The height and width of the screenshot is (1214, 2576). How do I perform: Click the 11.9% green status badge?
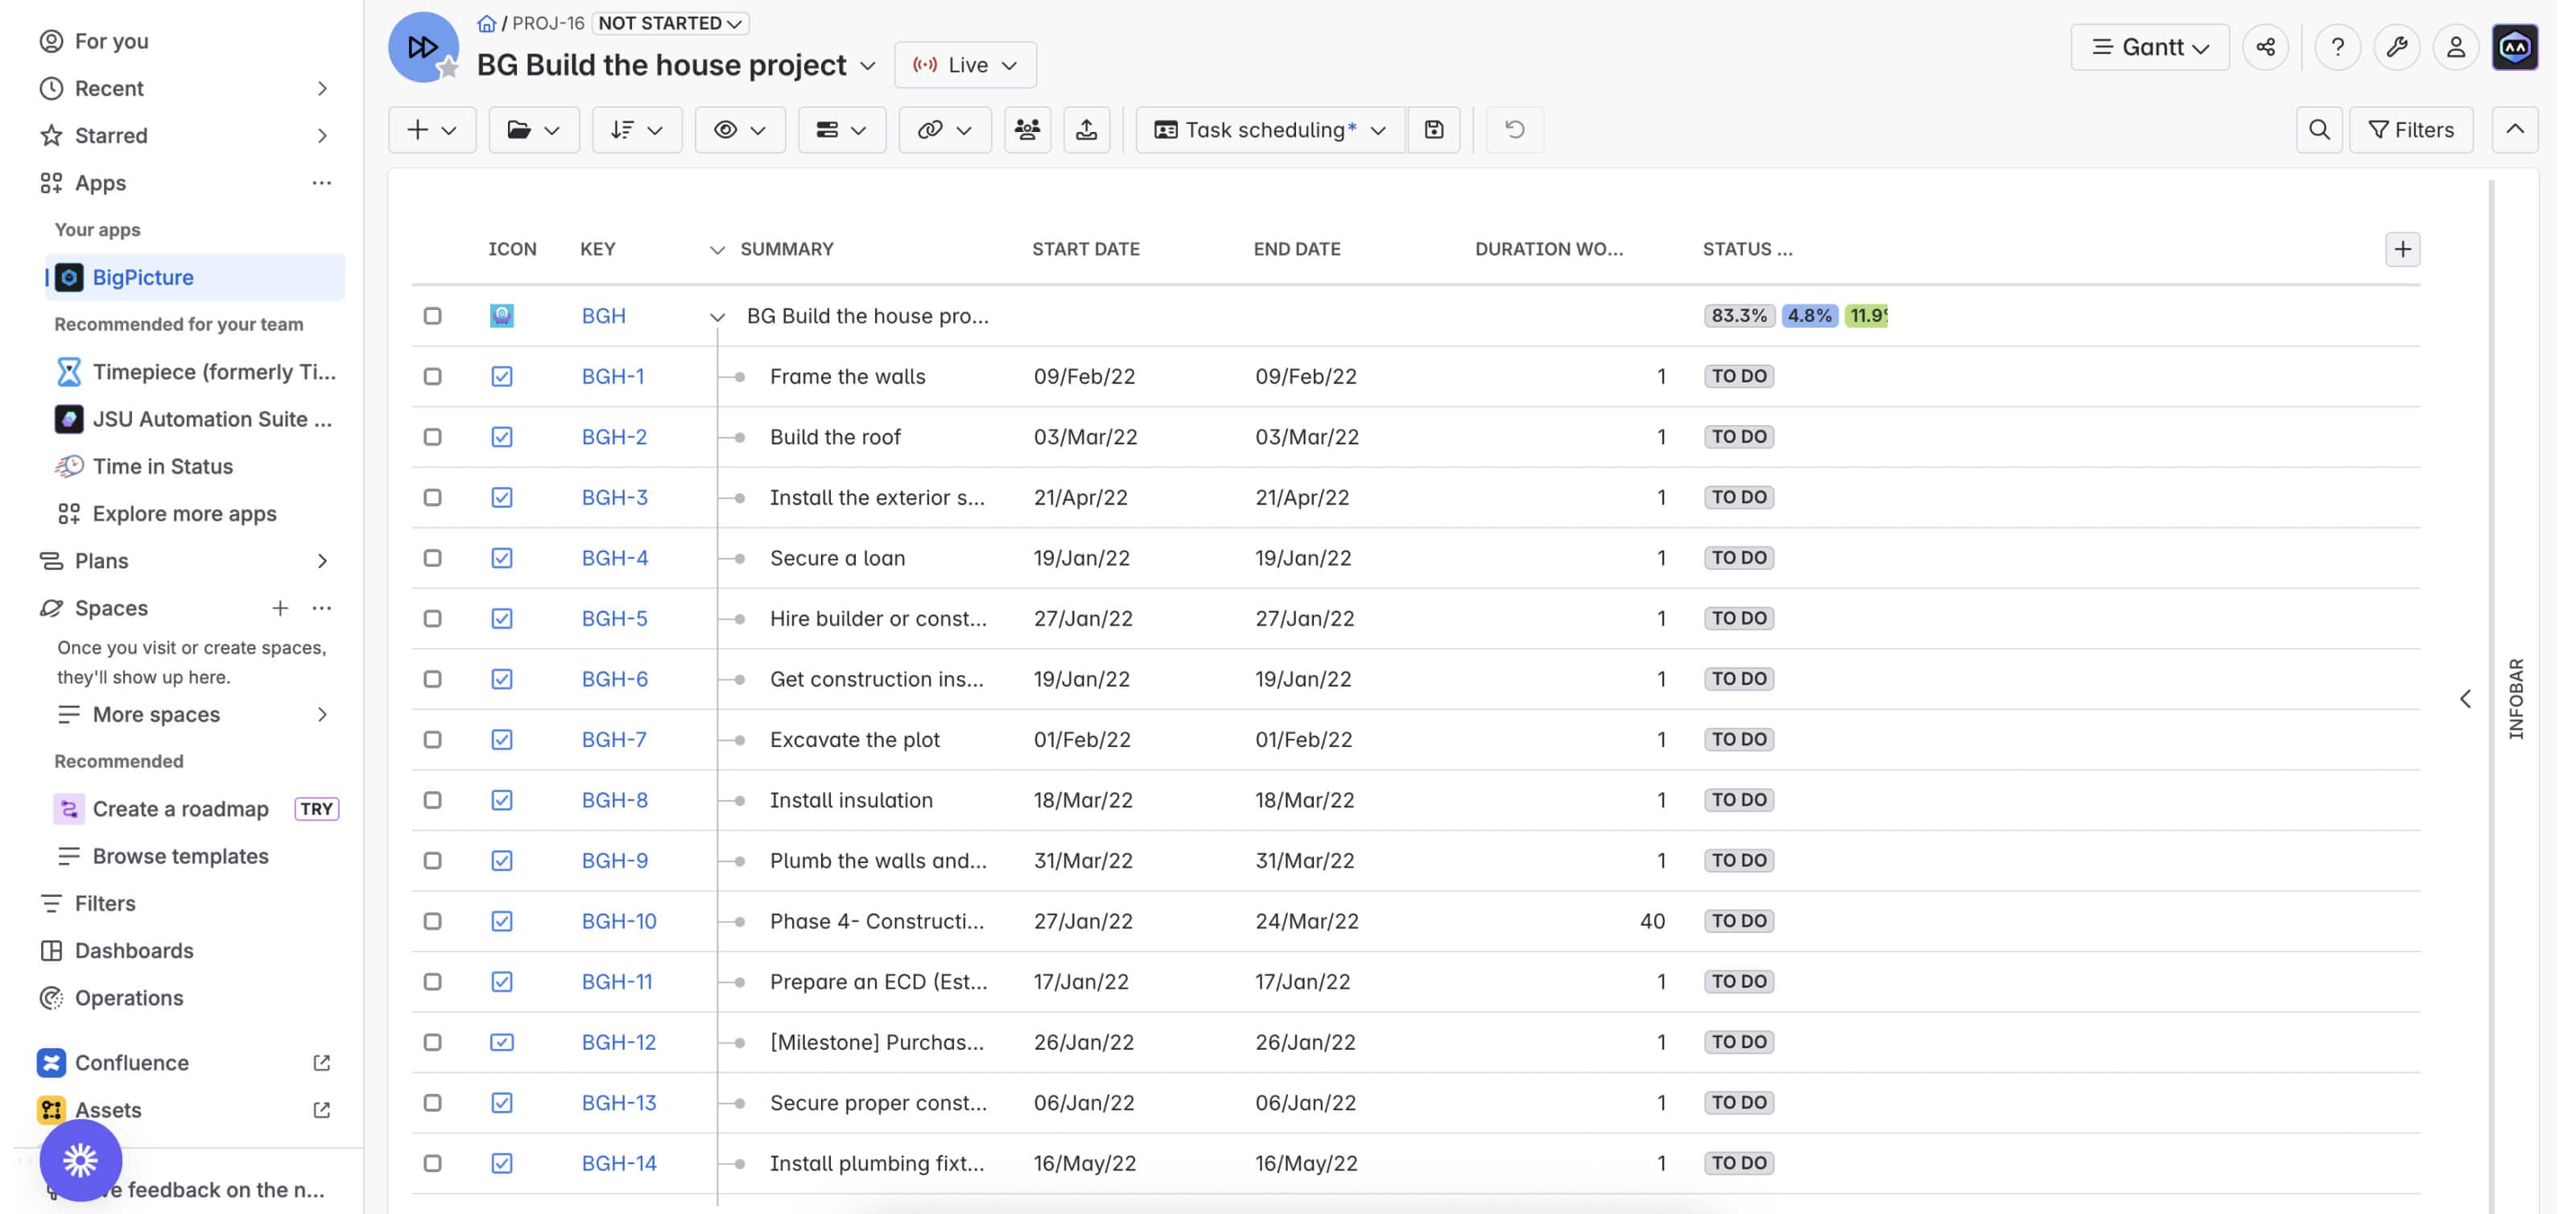[x=1866, y=316]
